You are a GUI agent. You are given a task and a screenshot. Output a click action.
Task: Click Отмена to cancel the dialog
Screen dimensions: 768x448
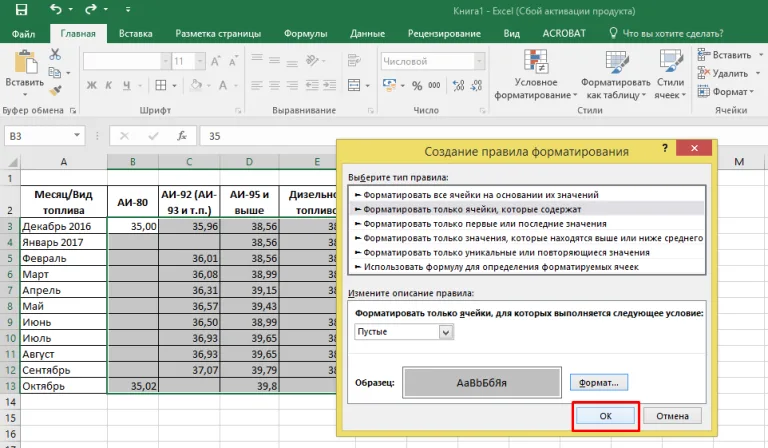point(672,416)
